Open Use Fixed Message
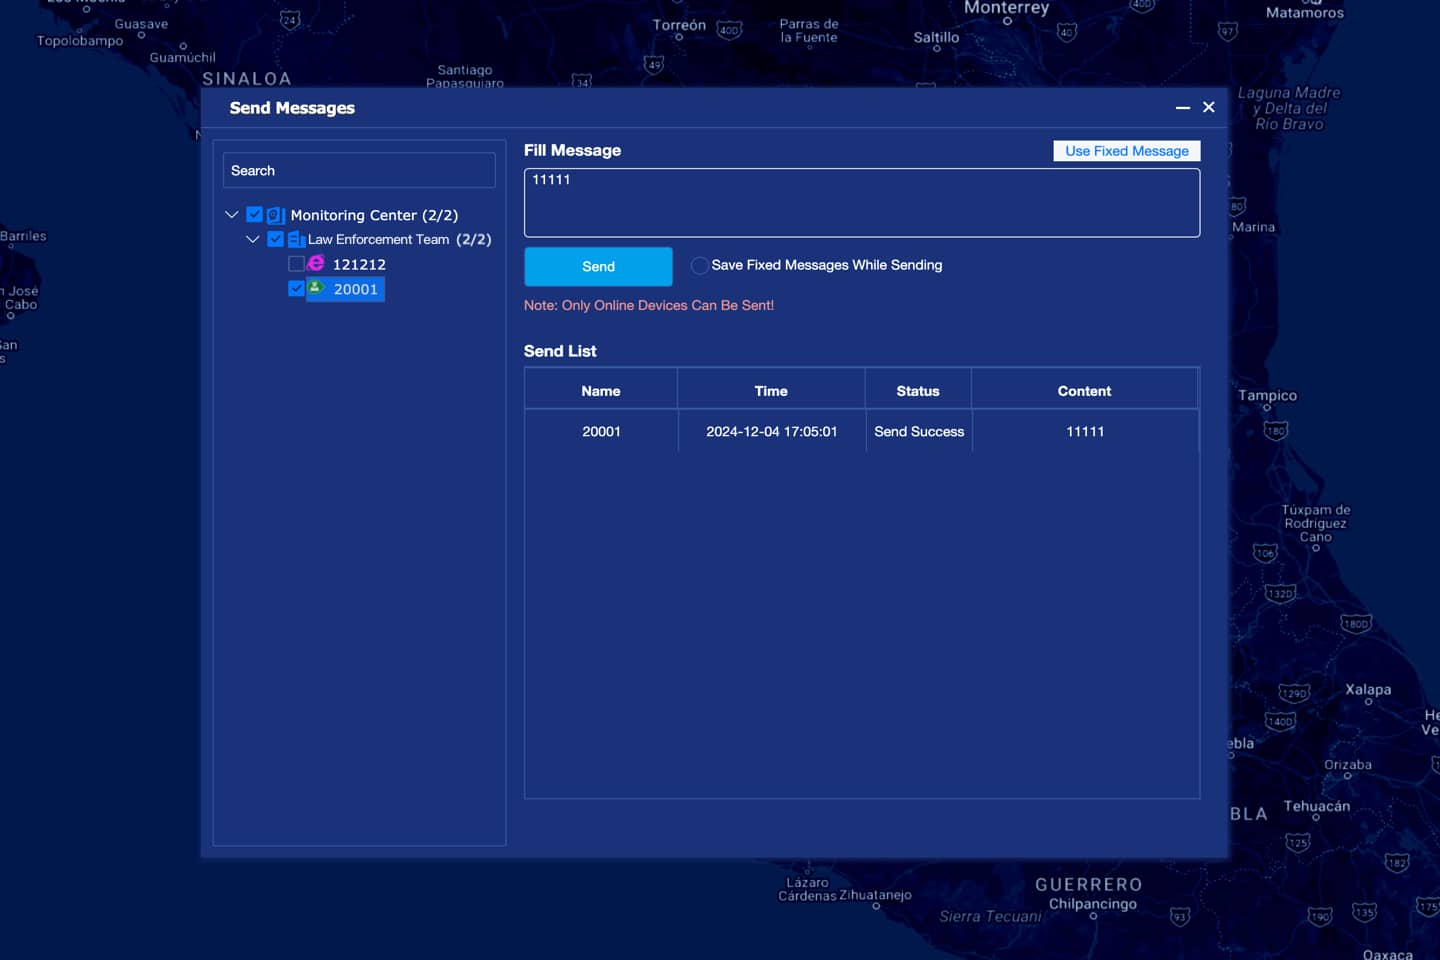1440x960 pixels. (x=1126, y=151)
